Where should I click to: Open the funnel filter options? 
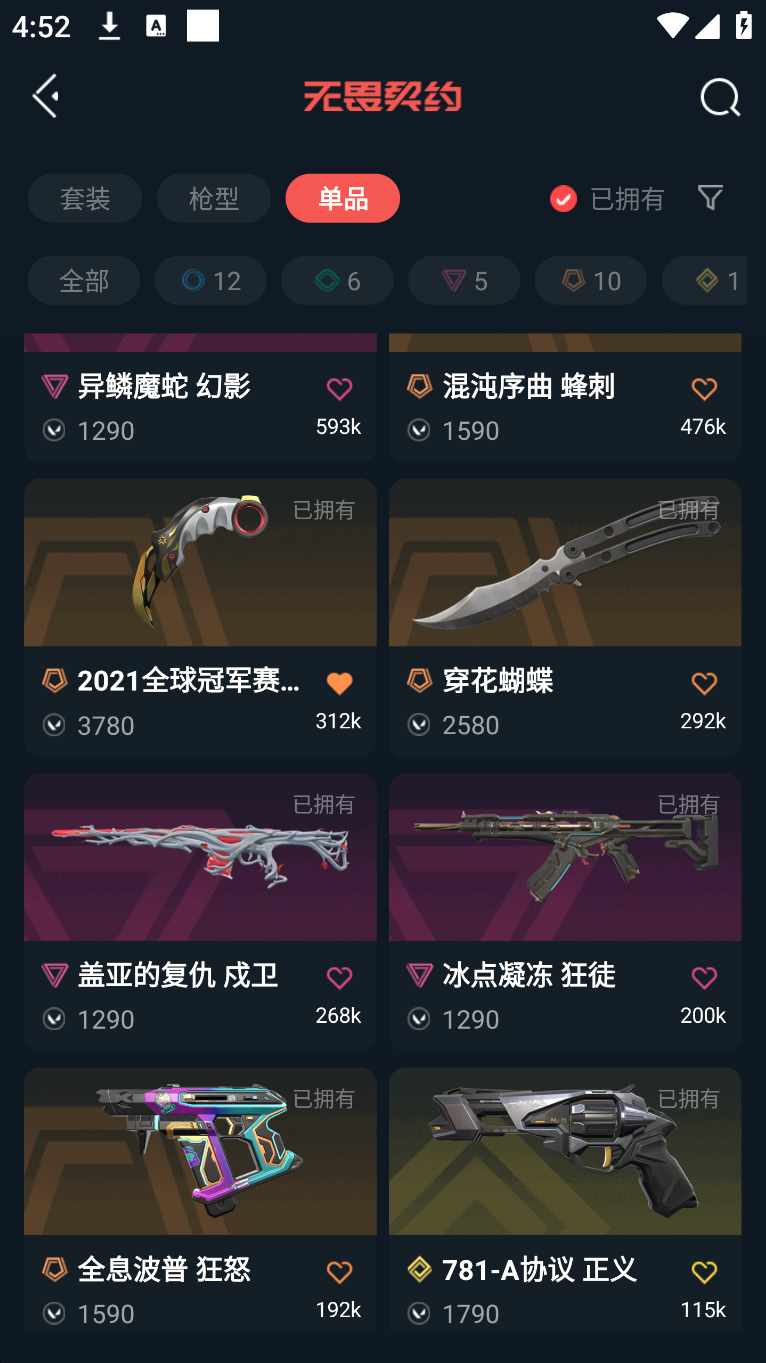pyautogui.click(x=710, y=197)
